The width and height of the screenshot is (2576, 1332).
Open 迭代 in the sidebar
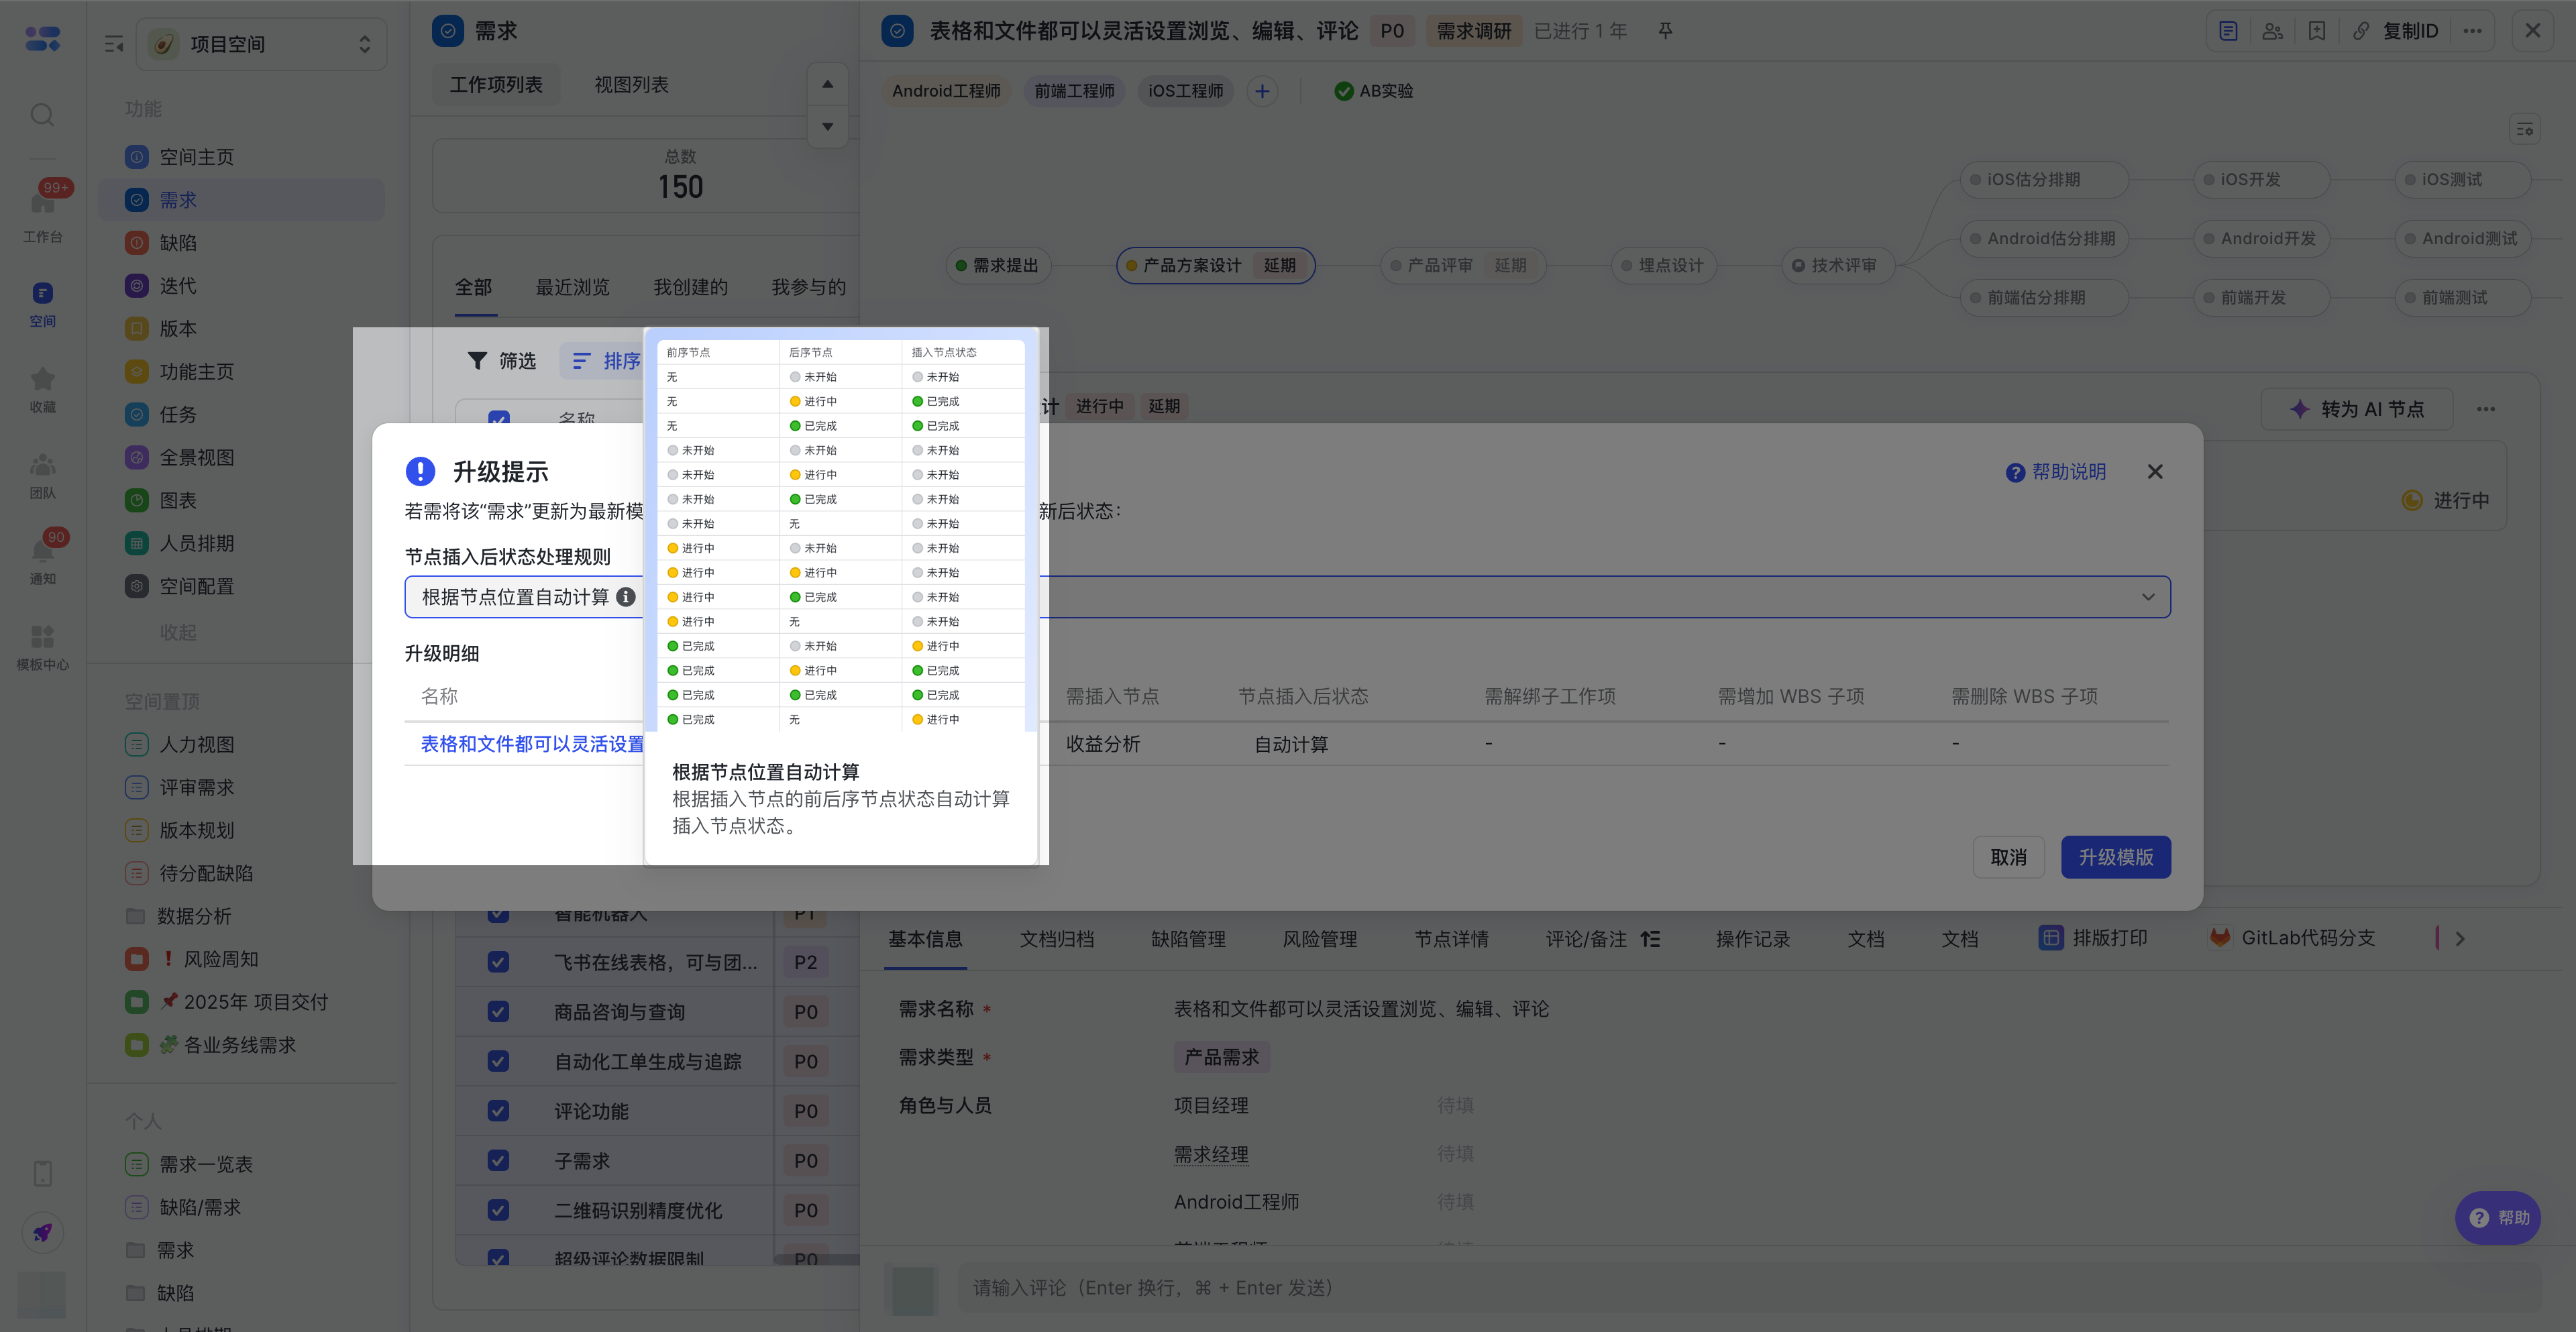pos(241,286)
